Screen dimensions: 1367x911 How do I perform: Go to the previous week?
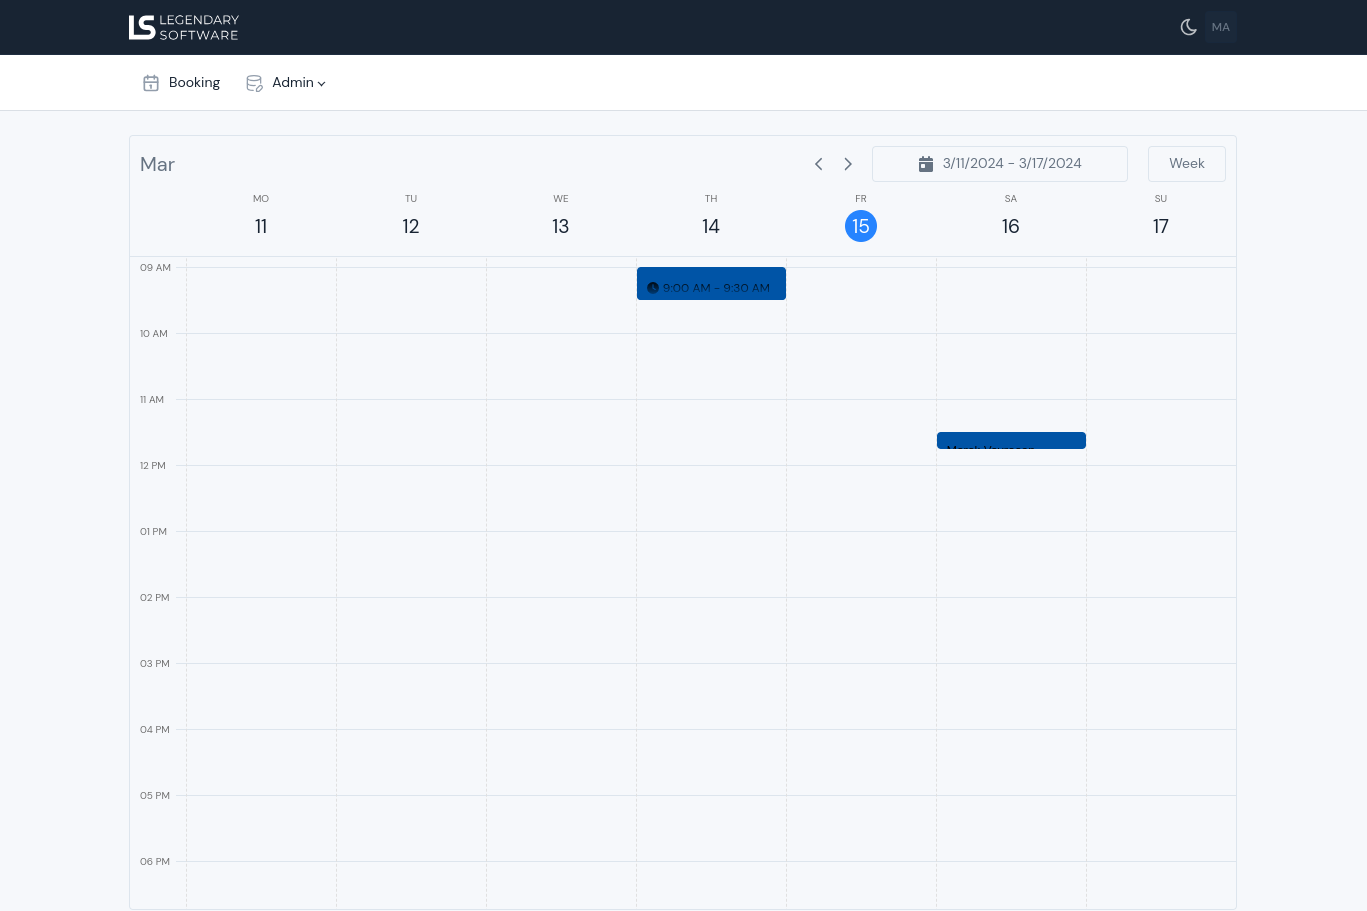coord(818,164)
